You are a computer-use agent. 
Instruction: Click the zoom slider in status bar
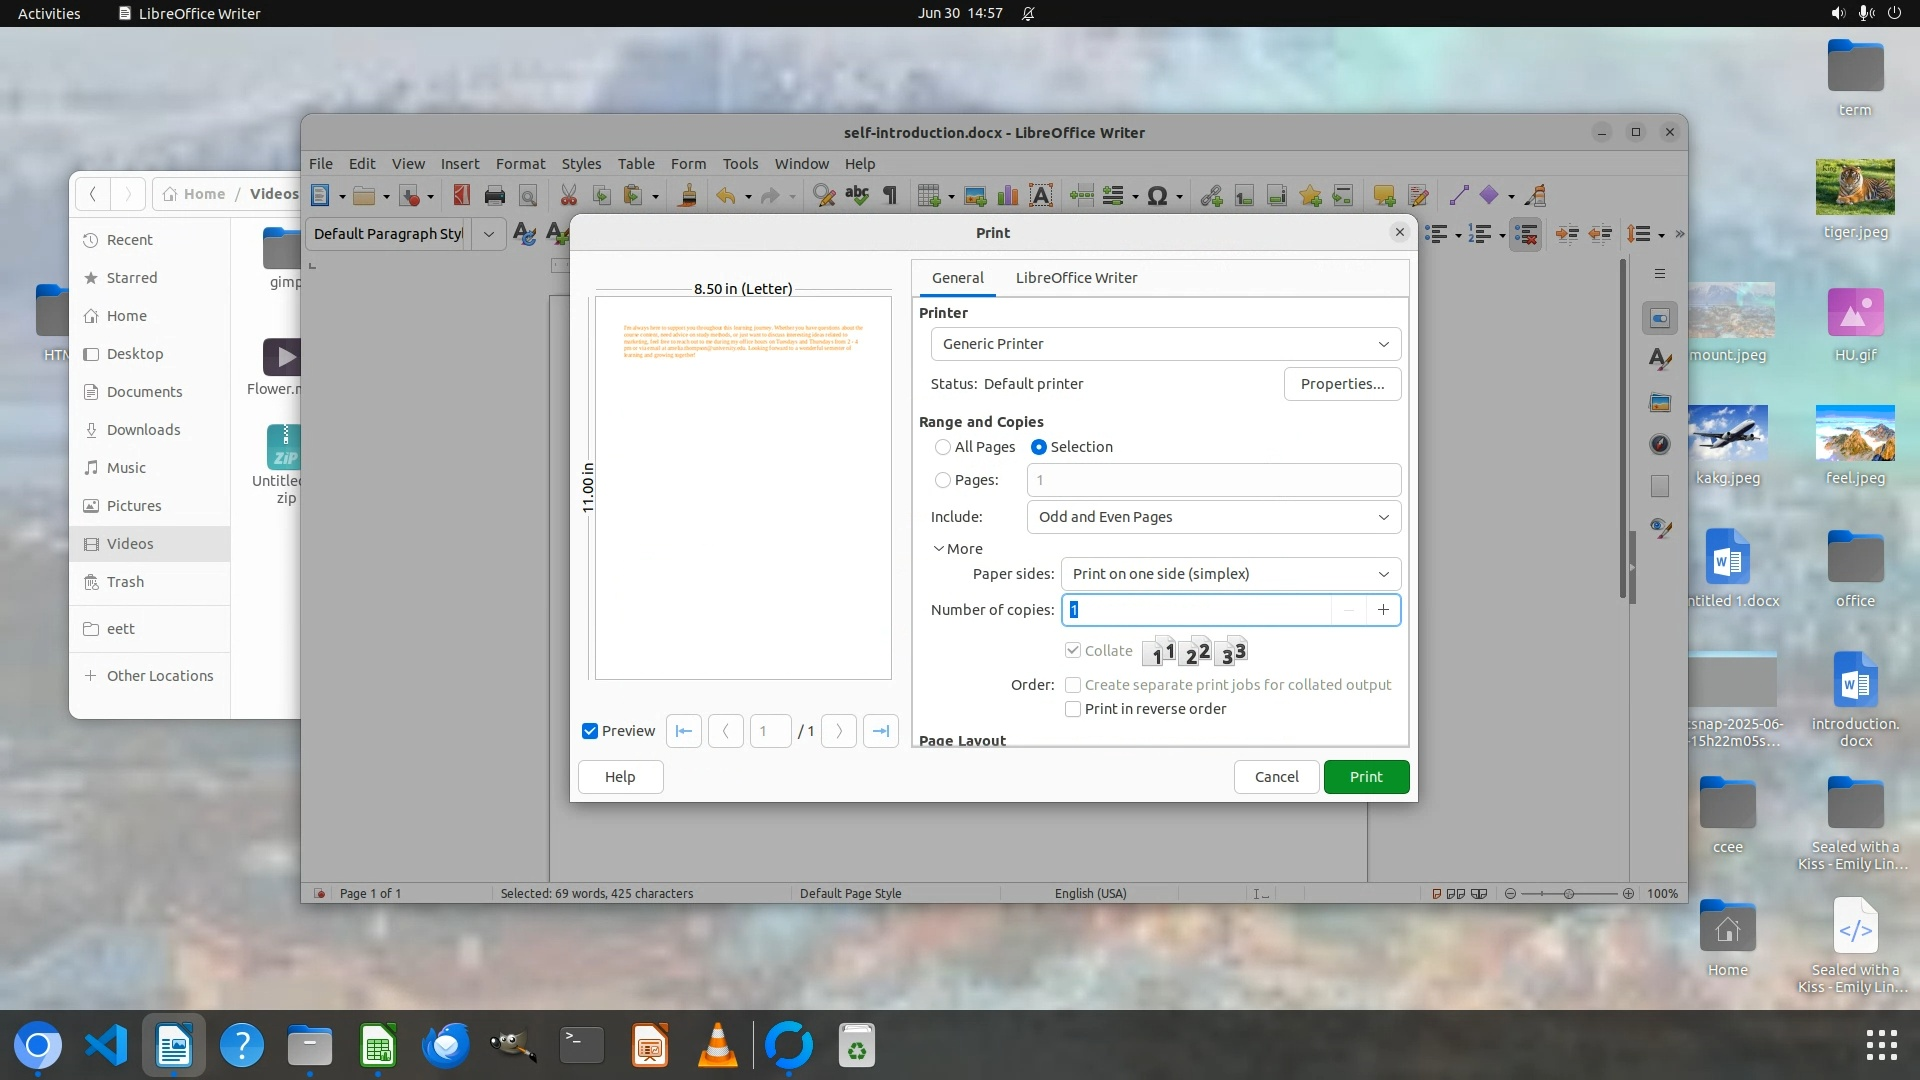coord(1568,894)
